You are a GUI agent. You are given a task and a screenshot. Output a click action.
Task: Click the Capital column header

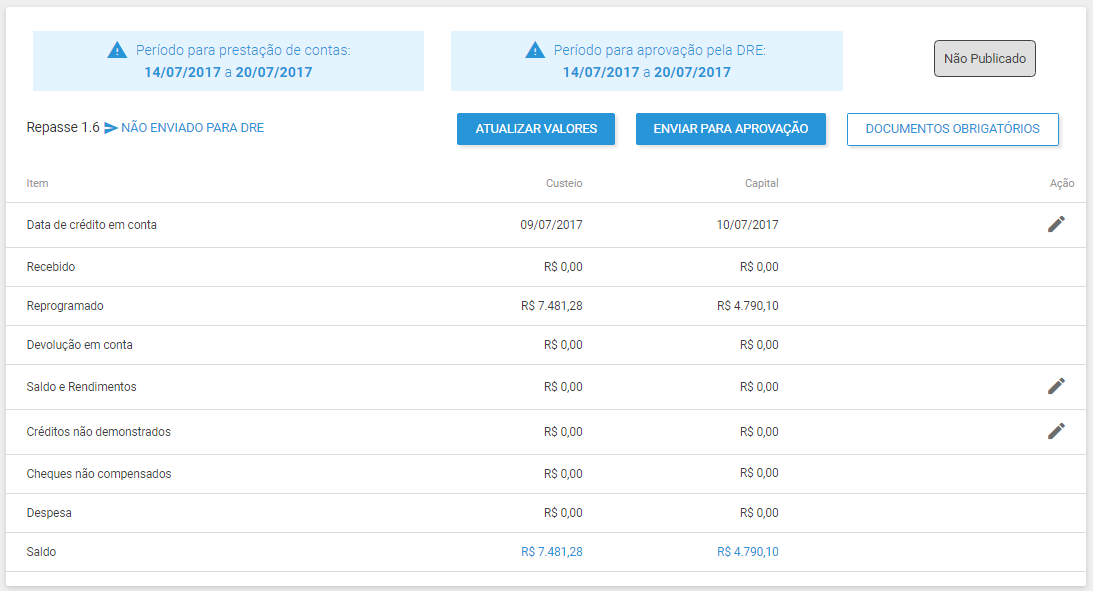[x=761, y=184]
